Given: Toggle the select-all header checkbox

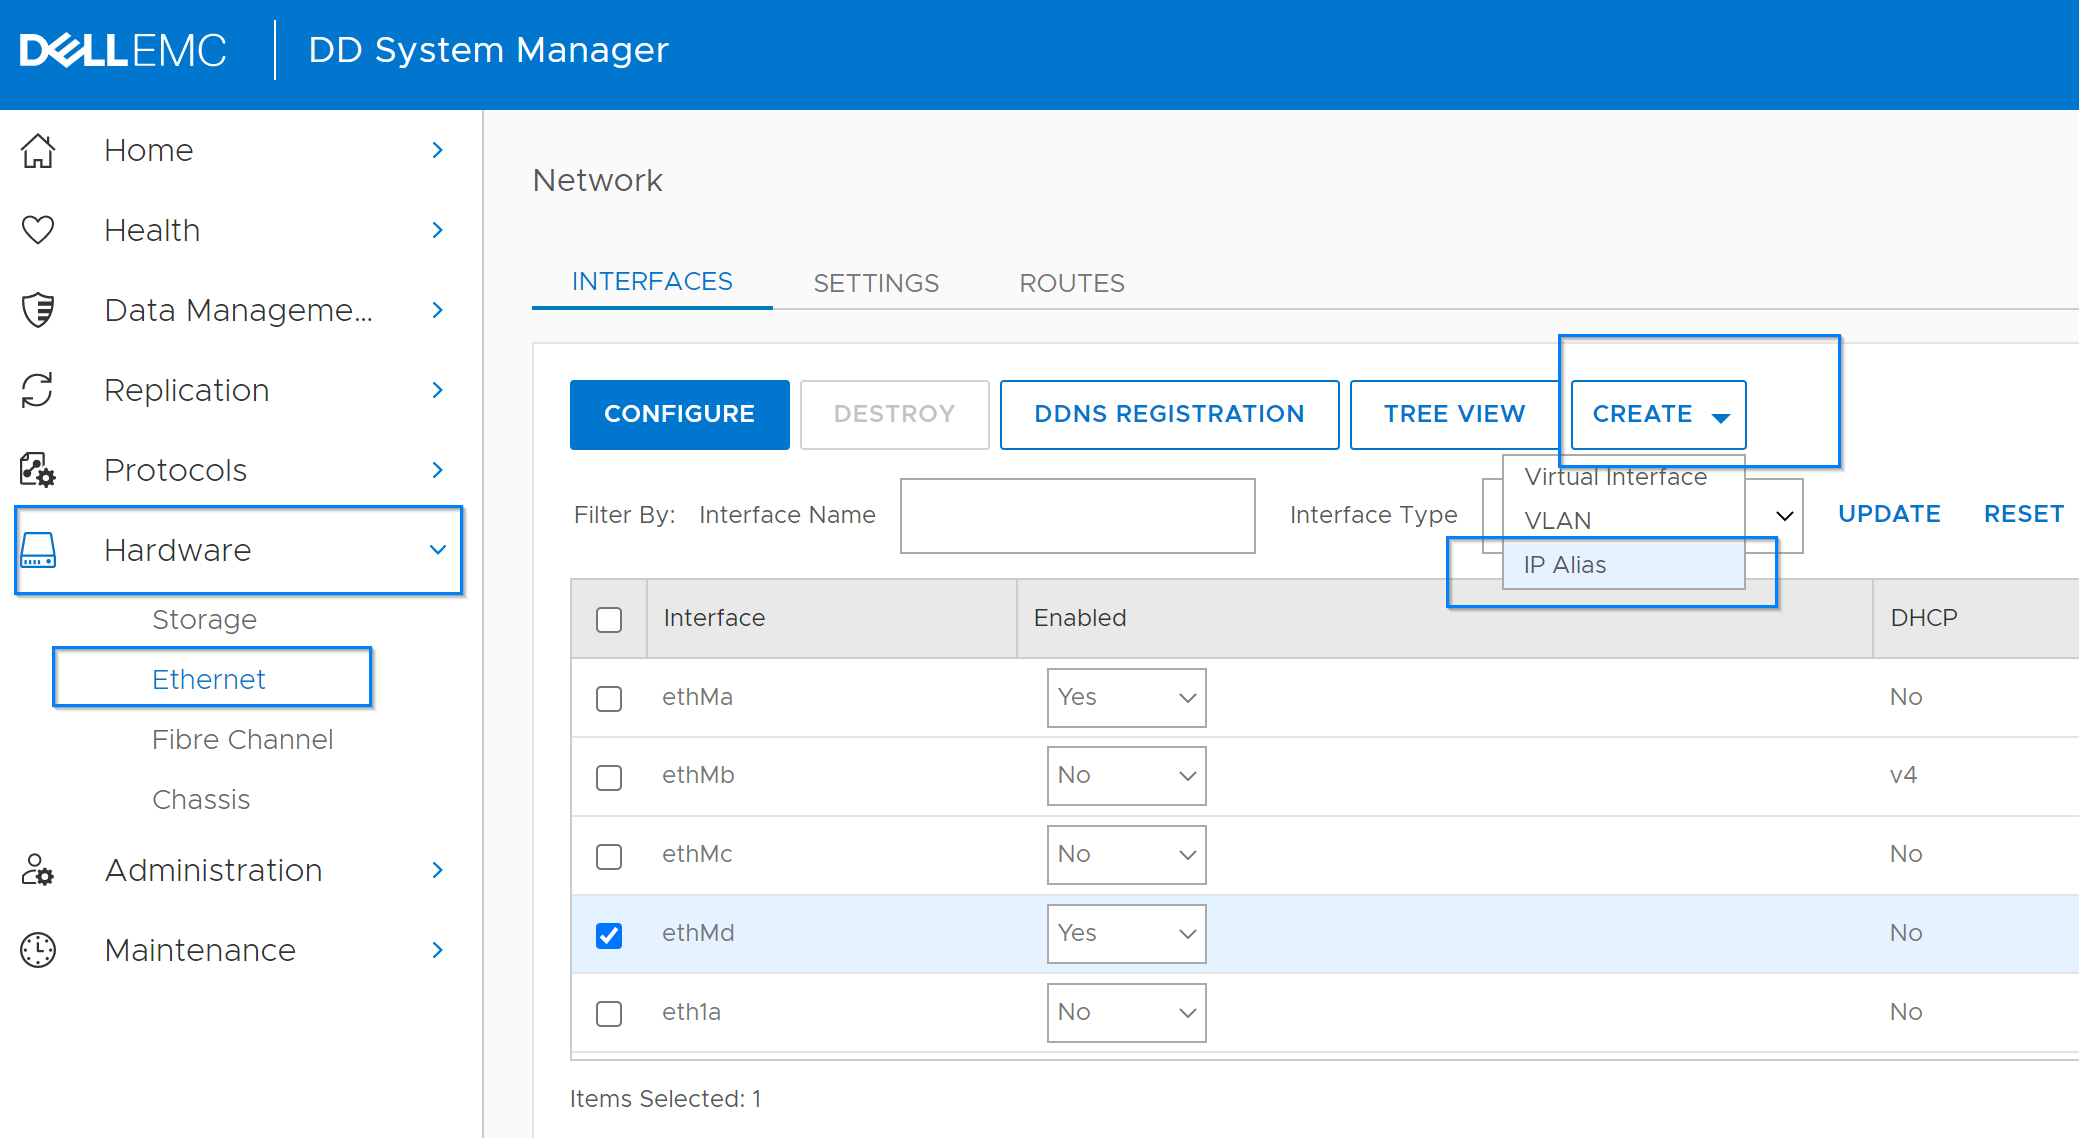Looking at the screenshot, I should pos(609,619).
